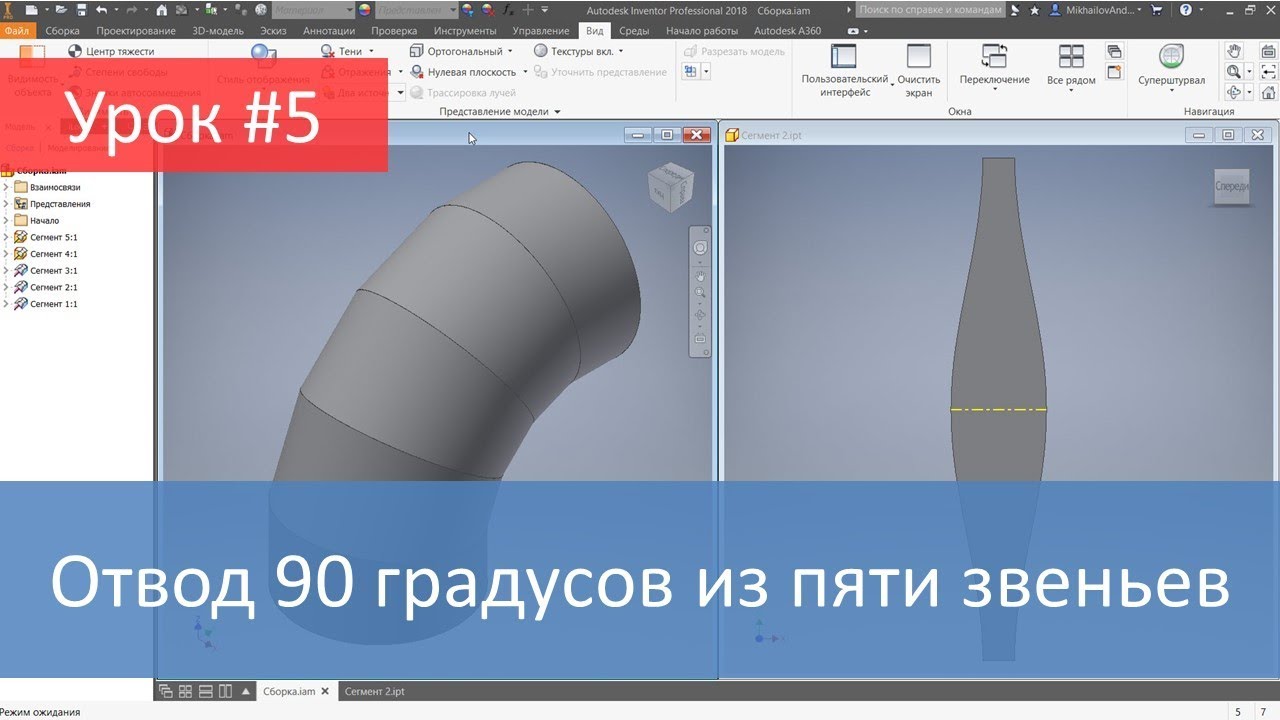Click the cascade layout icon in bottom tab bar
Screen dimensions: 1280x720
click(x=166, y=691)
